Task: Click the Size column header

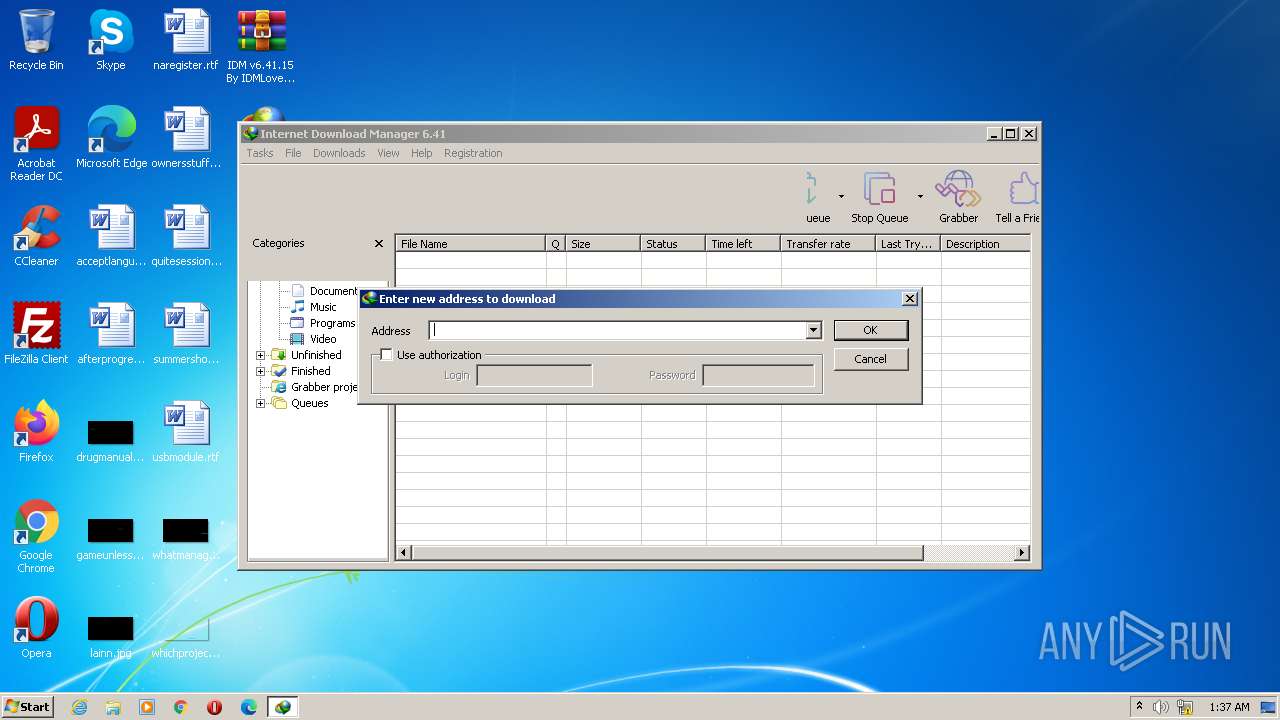Action: pyautogui.click(x=603, y=244)
